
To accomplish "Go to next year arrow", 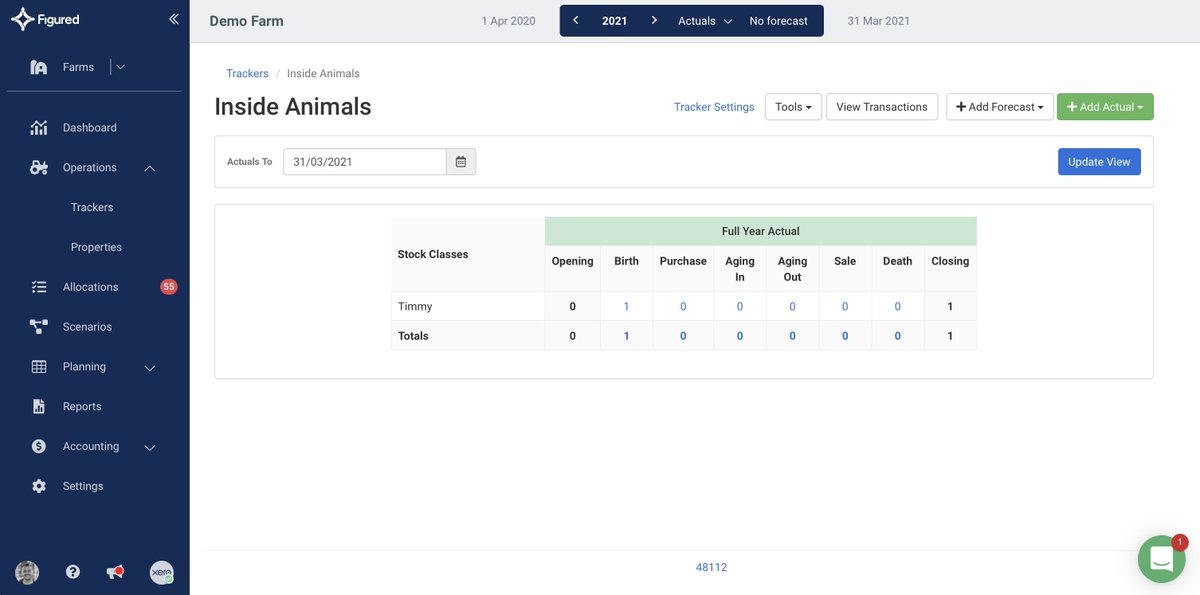I will click(x=654, y=21).
